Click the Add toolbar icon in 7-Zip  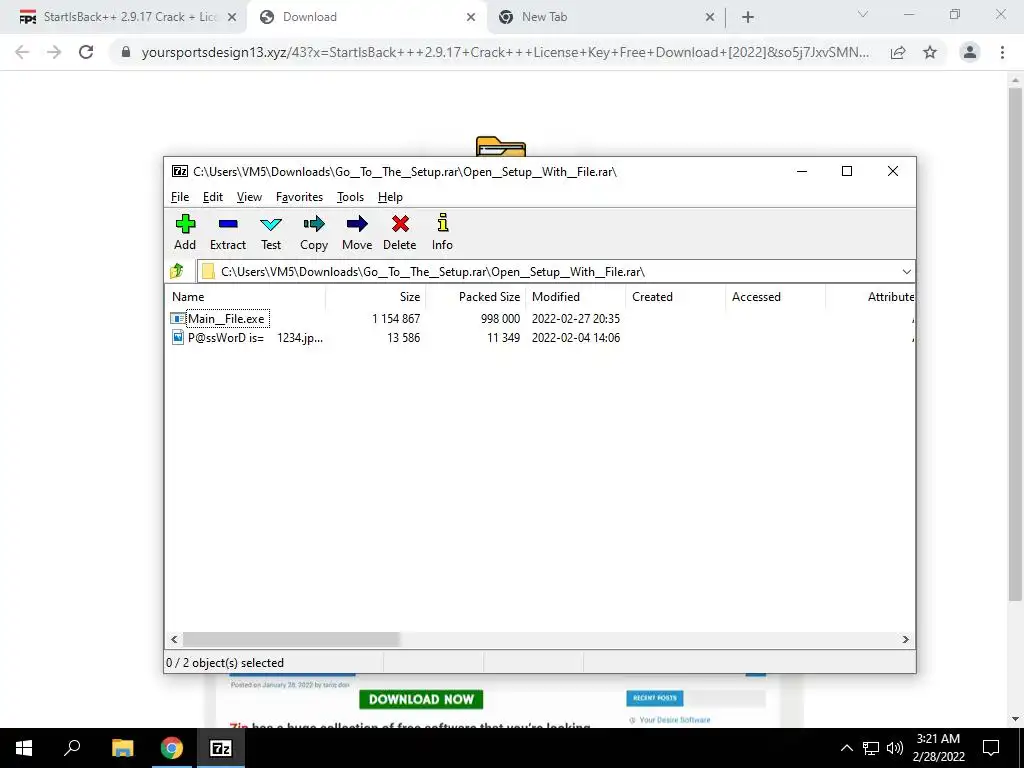[x=185, y=224]
